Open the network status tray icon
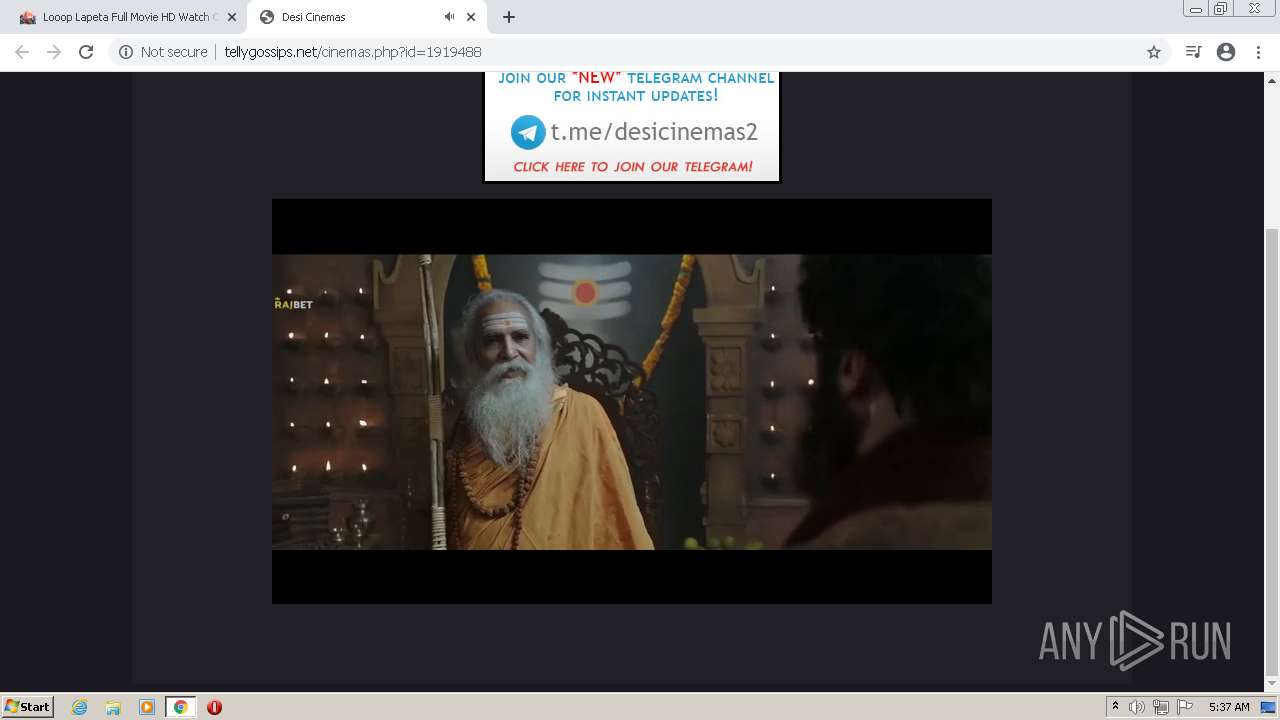The height and width of the screenshot is (720, 1280). click(x=1161, y=707)
